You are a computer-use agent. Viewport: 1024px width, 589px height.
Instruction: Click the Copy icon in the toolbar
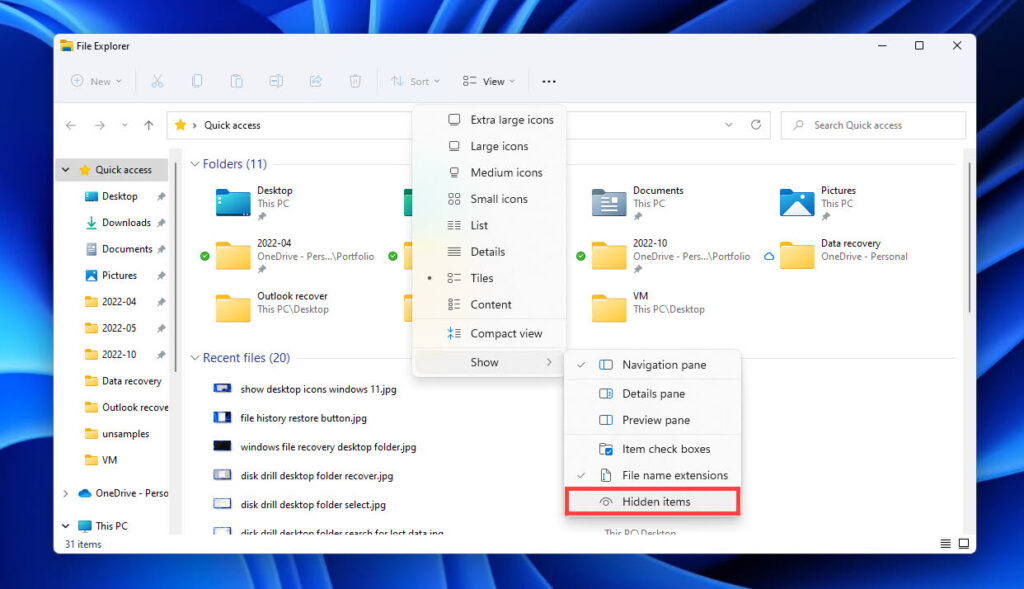pos(197,81)
